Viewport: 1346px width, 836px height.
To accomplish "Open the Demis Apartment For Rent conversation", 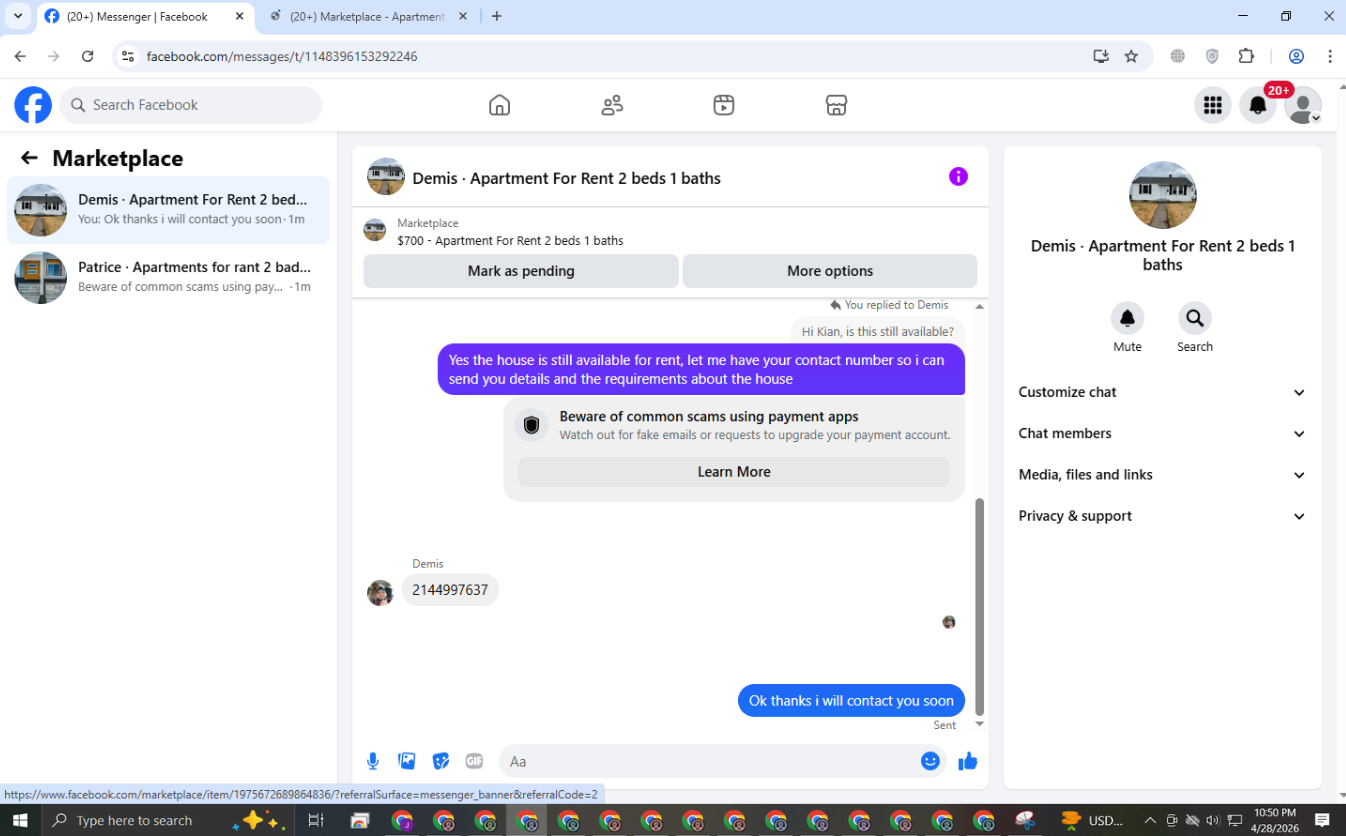I will tap(168, 210).
